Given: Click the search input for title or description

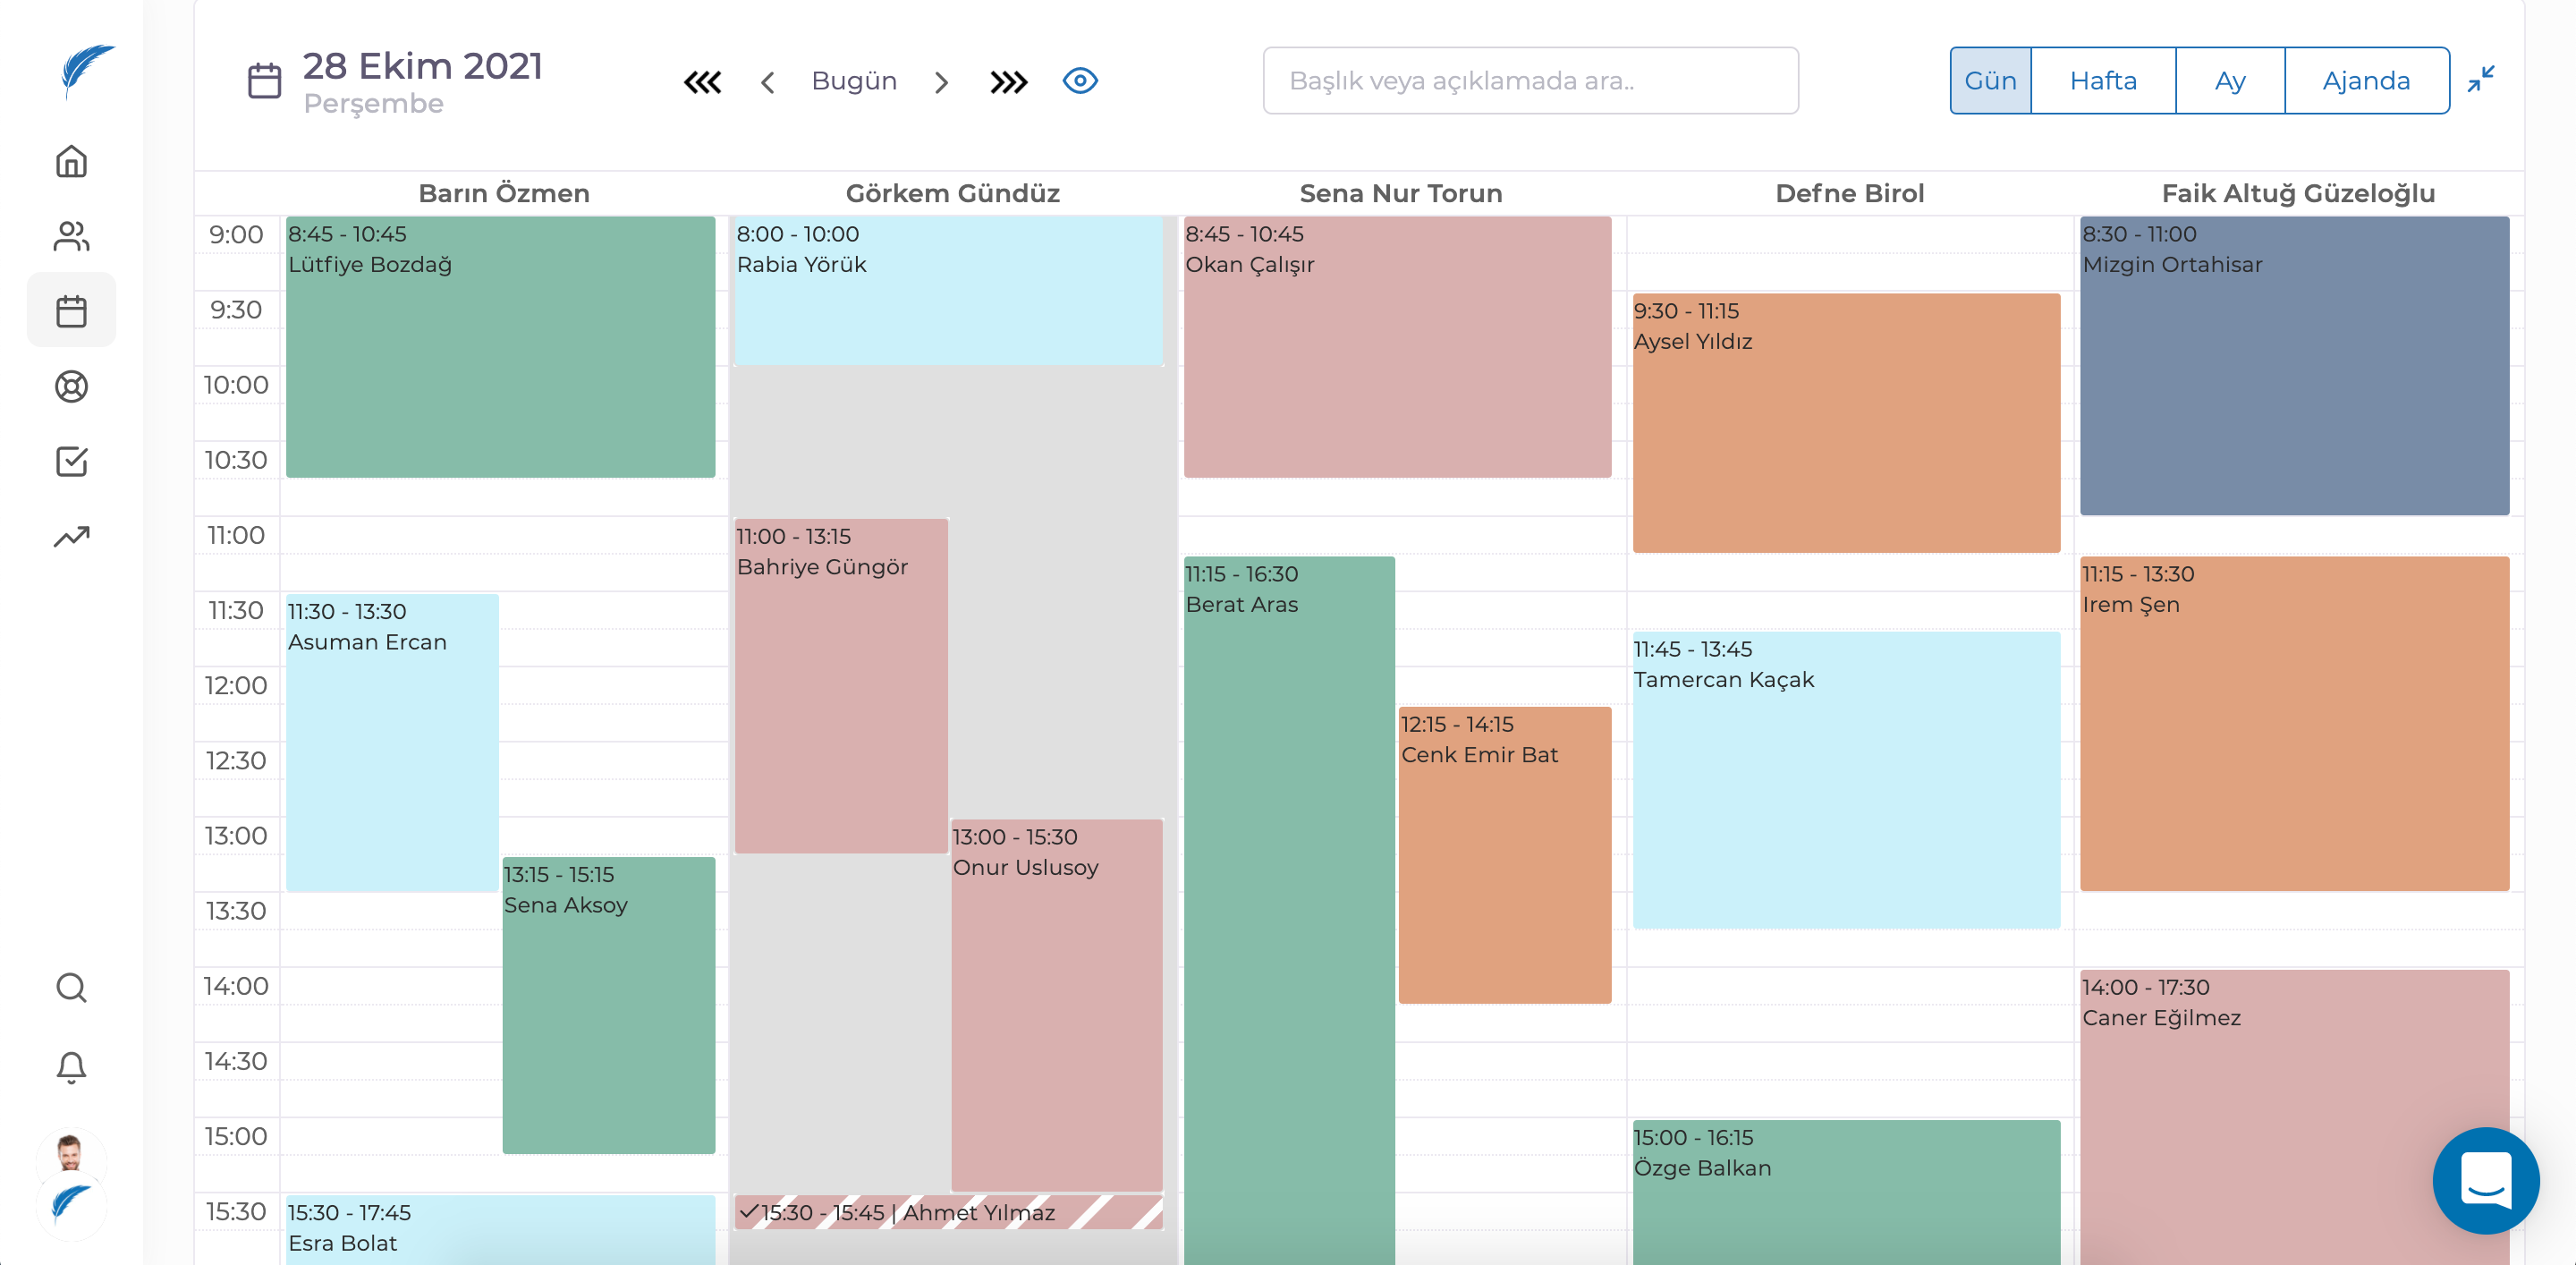Looking at the screenshot, I should 1530,80.
